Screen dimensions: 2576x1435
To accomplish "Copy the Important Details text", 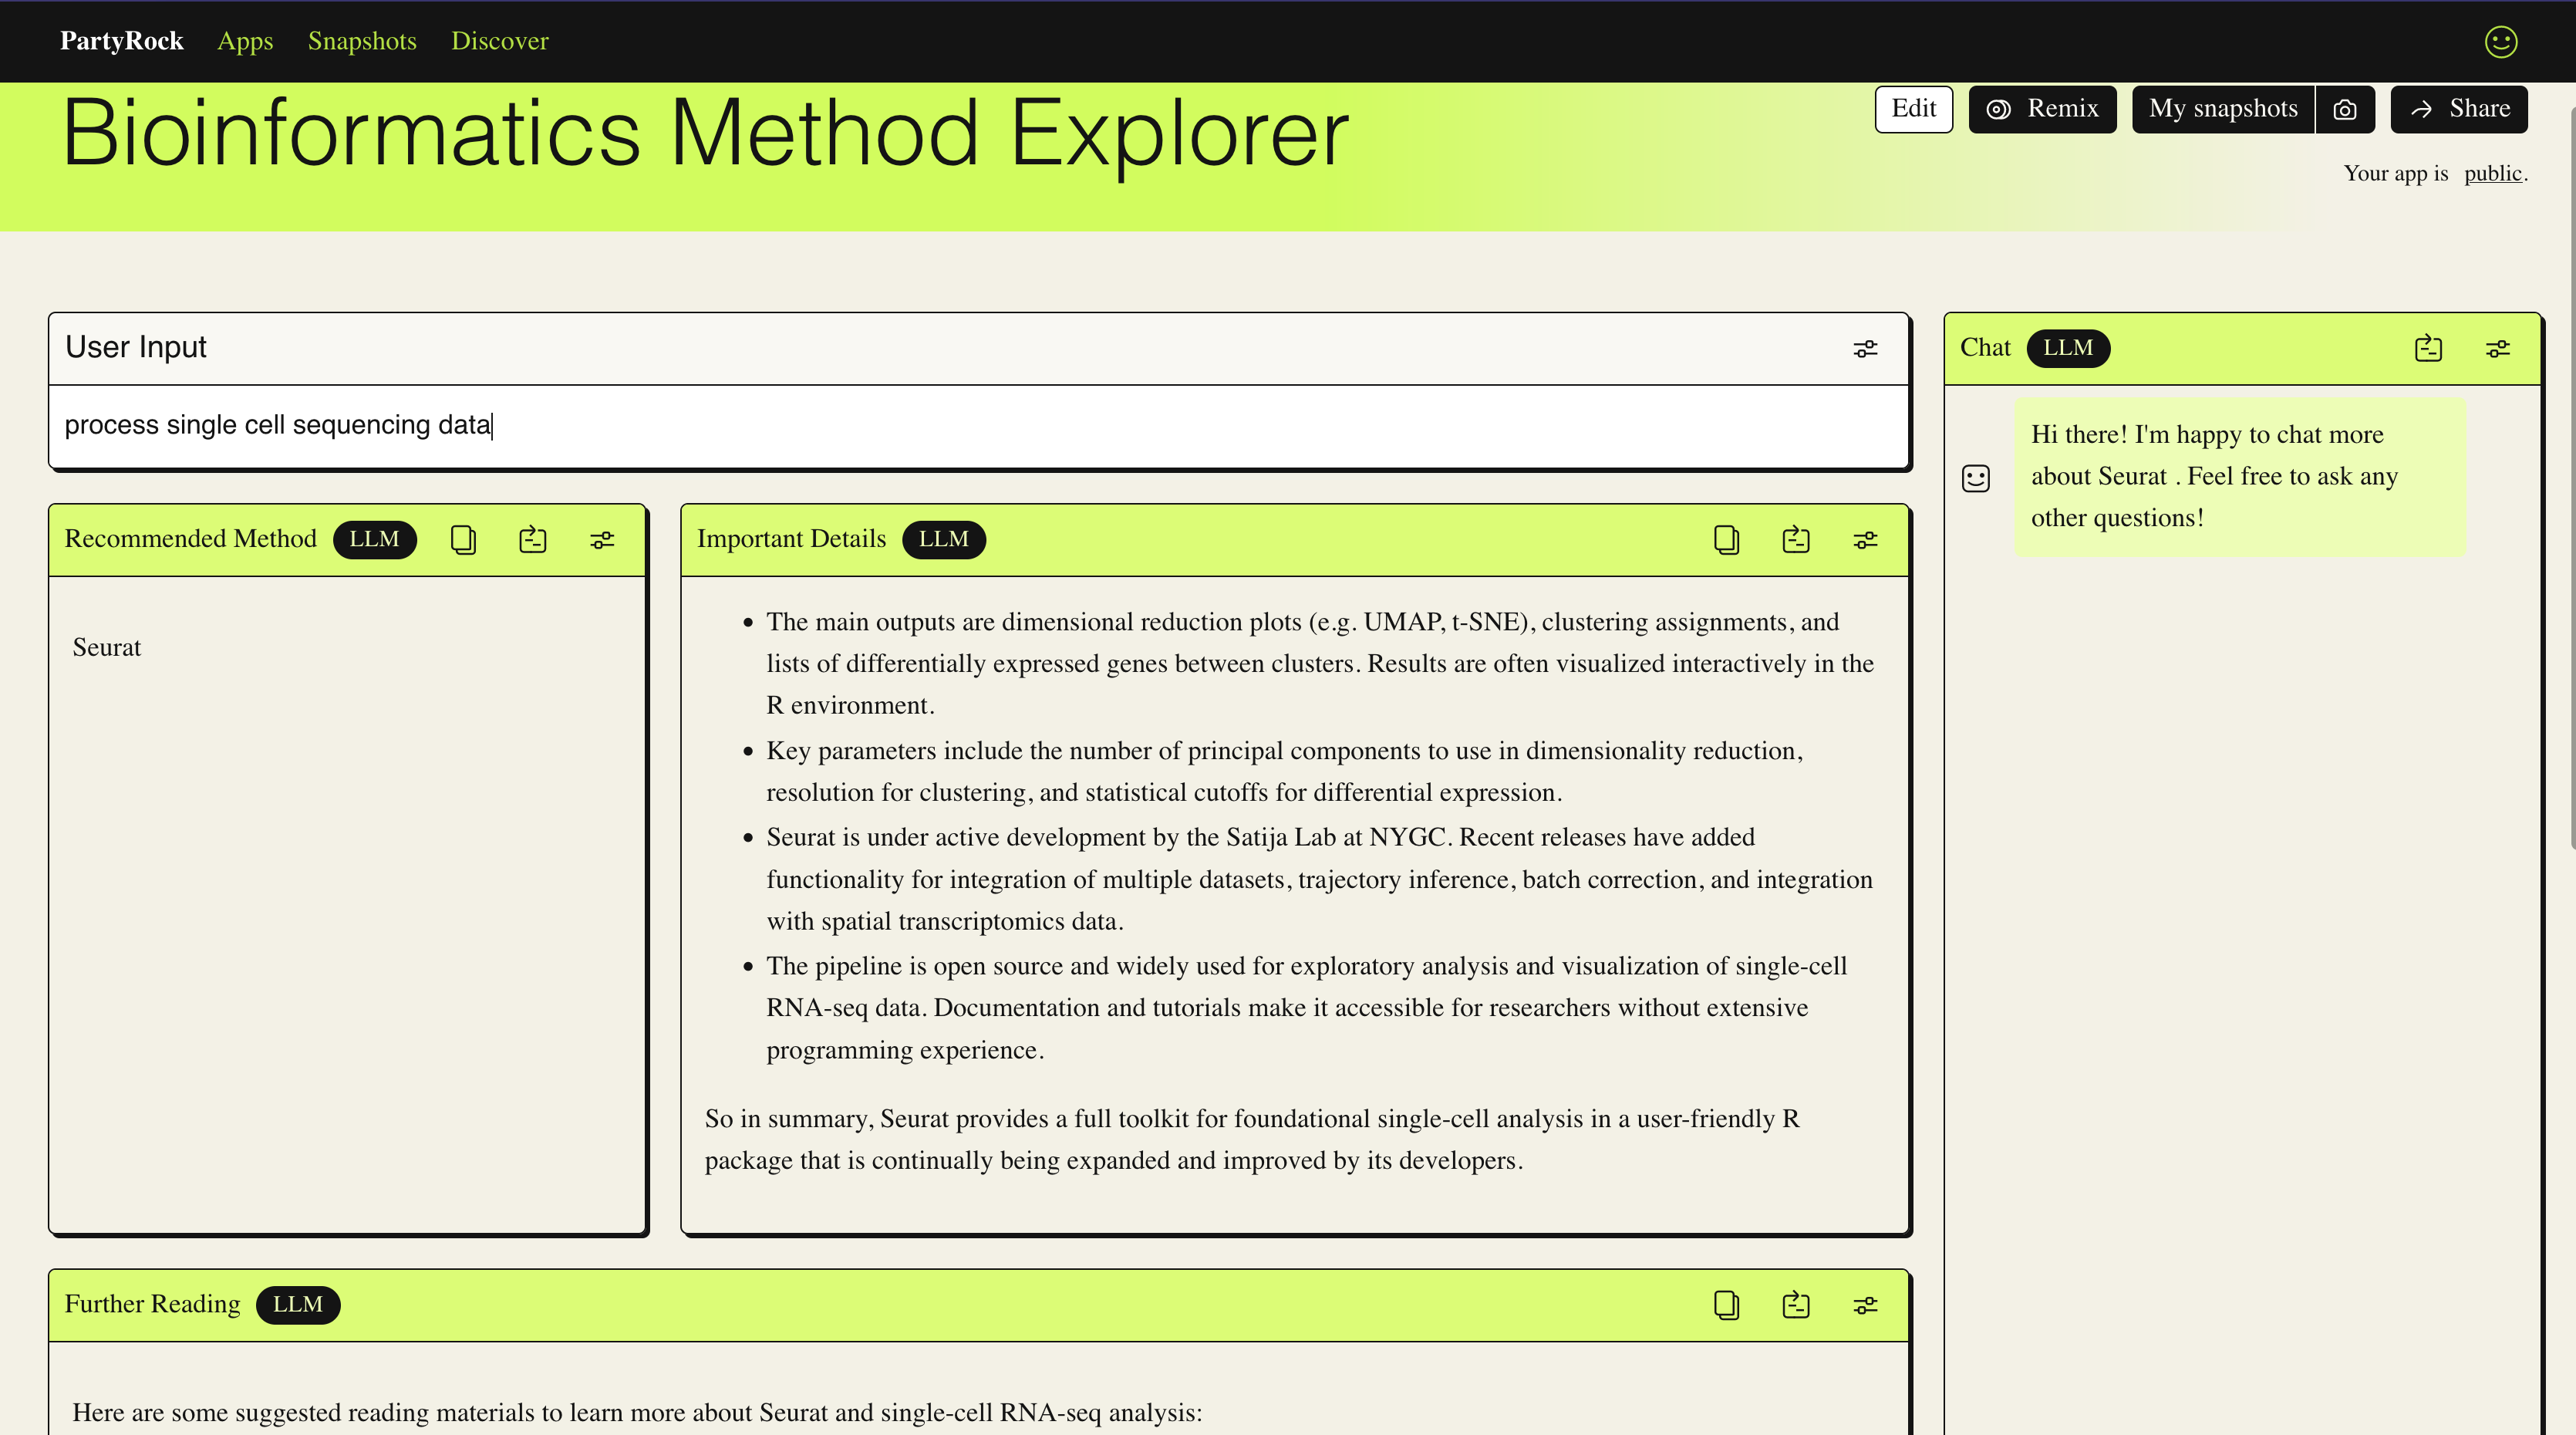I will (1726, 539).
